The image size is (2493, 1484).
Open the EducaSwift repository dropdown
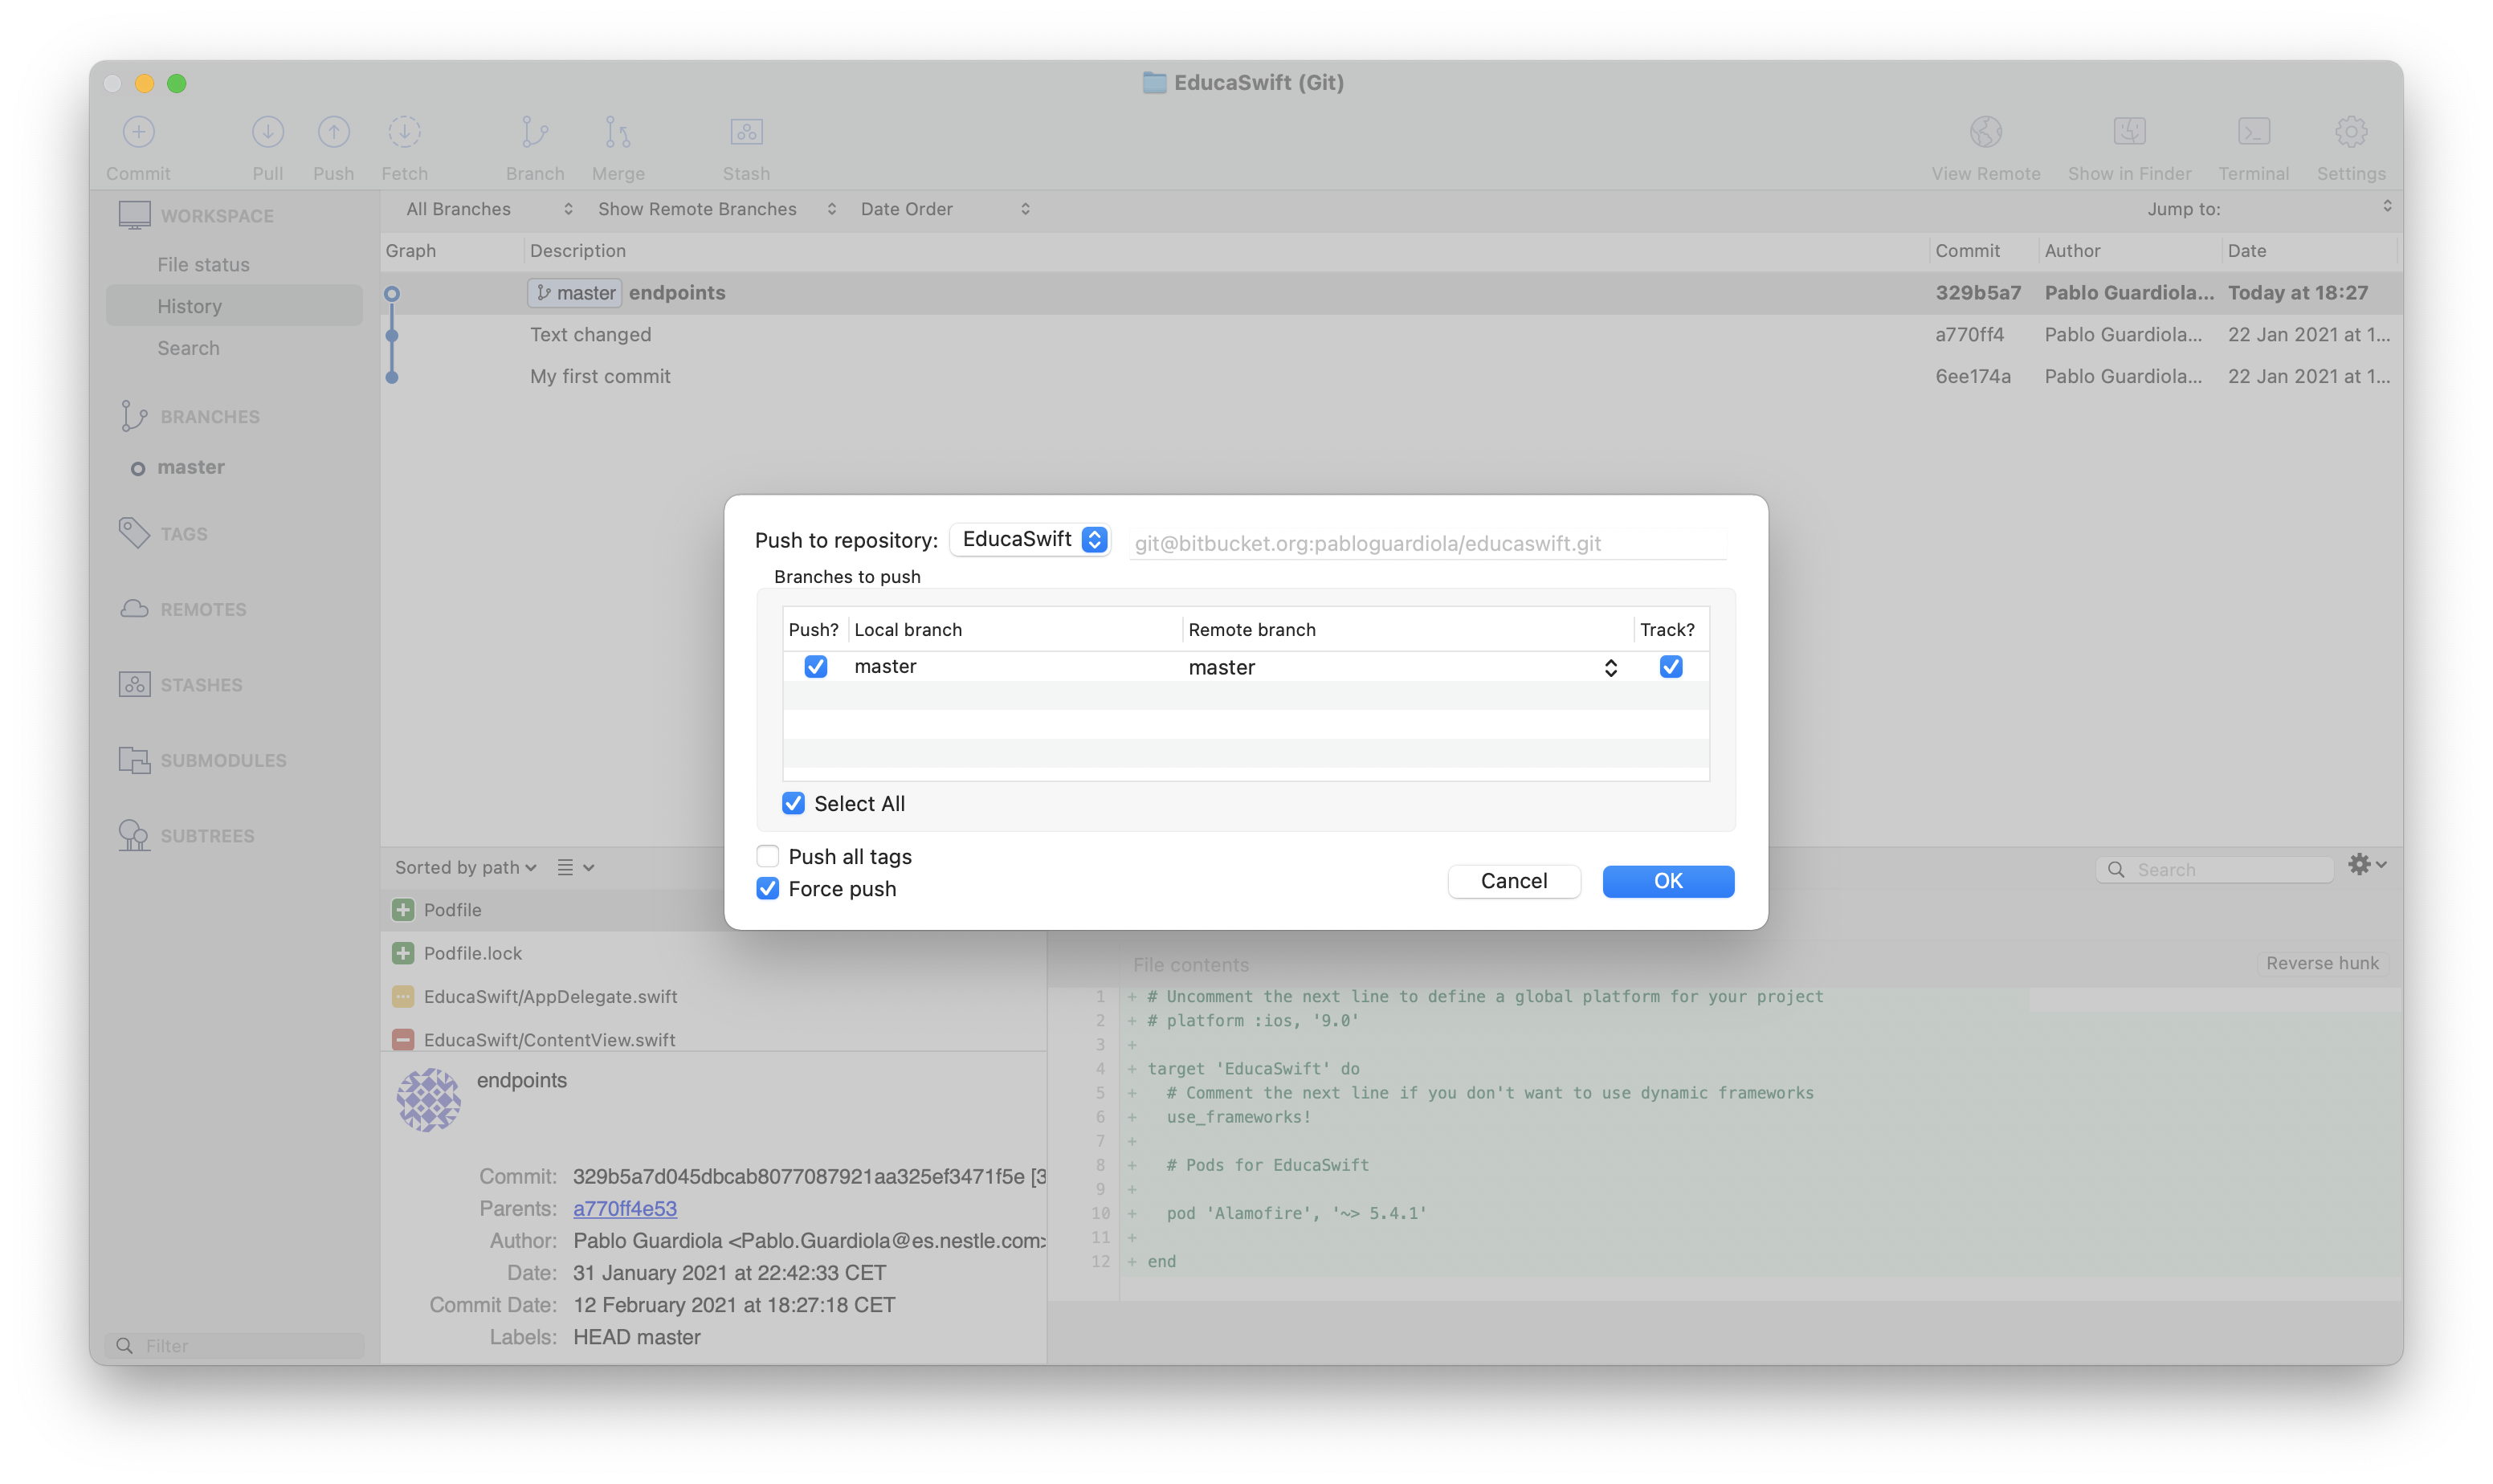coord(1031,540)
